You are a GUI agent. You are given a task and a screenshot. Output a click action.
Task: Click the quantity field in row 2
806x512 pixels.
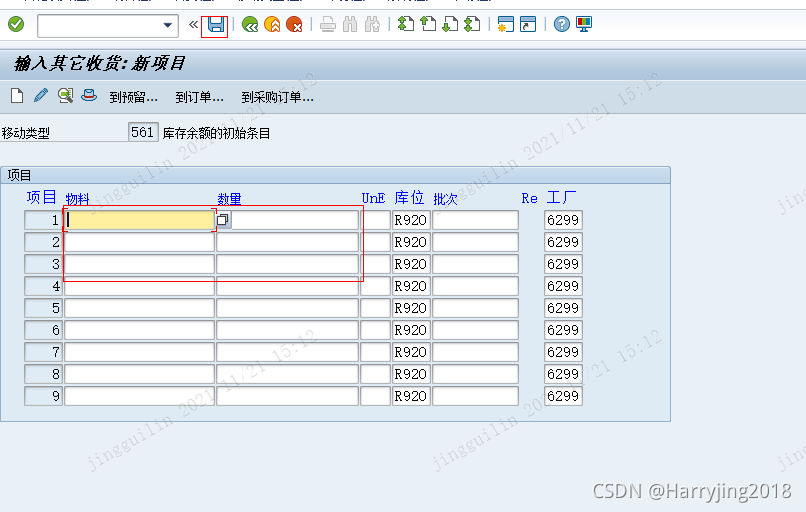click(287, 242)
